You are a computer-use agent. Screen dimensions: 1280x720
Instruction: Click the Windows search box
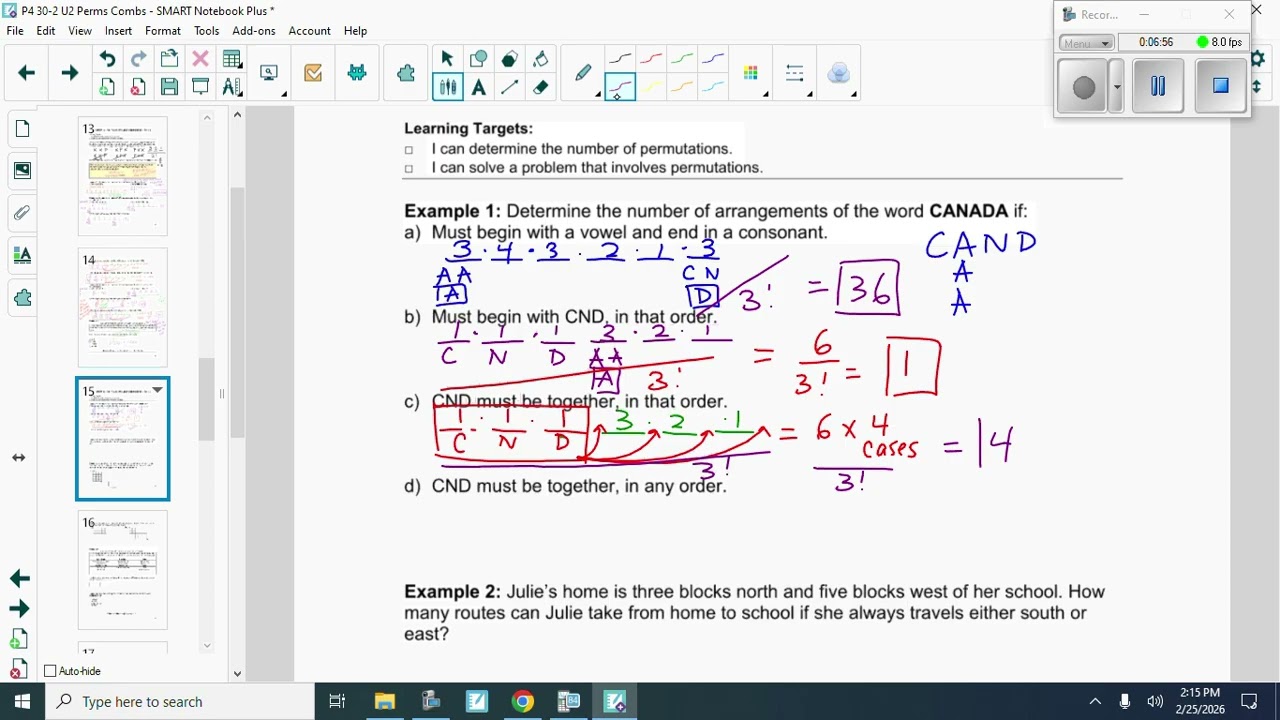point(180,701)
